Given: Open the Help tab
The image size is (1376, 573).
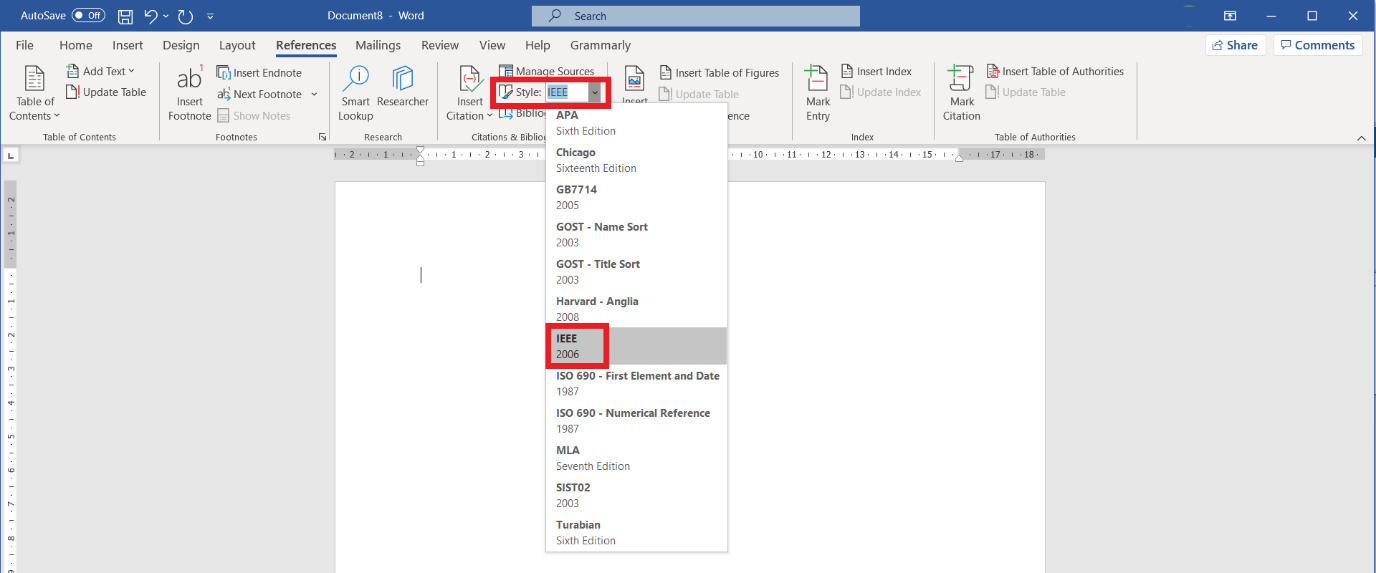Looking at the screenshot, I should pos(538,45).
